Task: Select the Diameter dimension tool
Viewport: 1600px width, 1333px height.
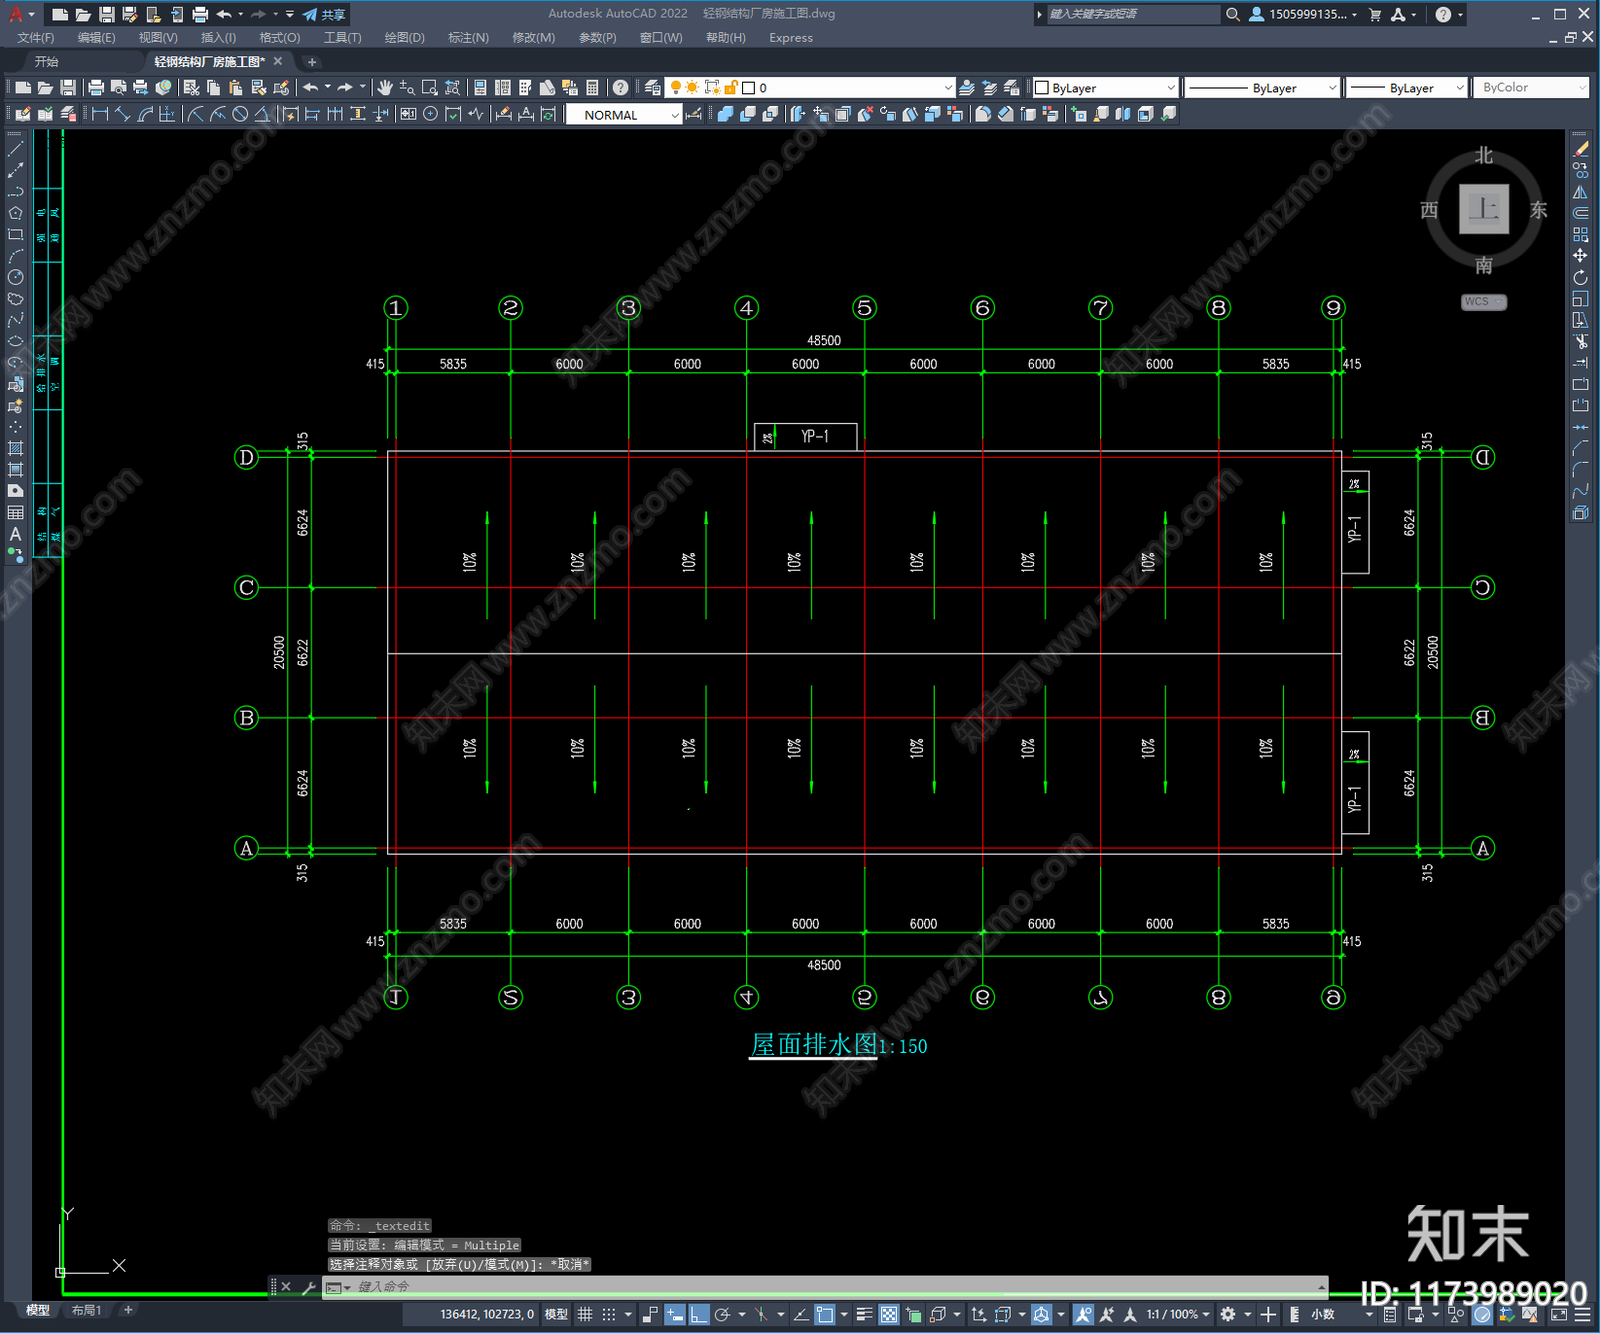Action: coord(240,114)
